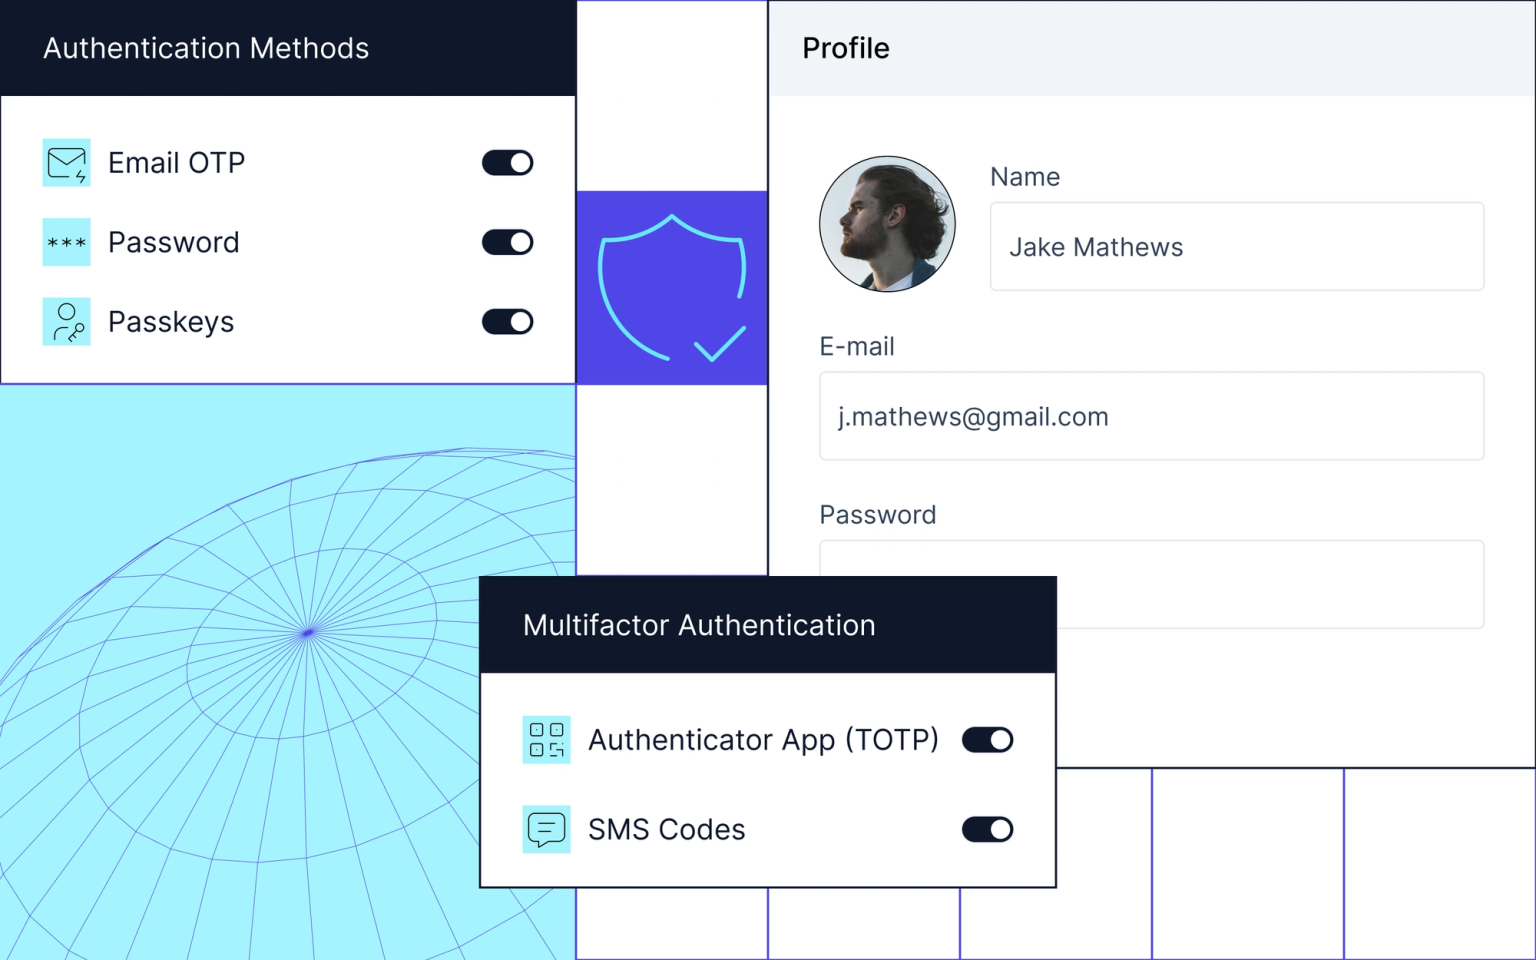
Task: Click the Name field label
Action: (x=1025, y=177)
